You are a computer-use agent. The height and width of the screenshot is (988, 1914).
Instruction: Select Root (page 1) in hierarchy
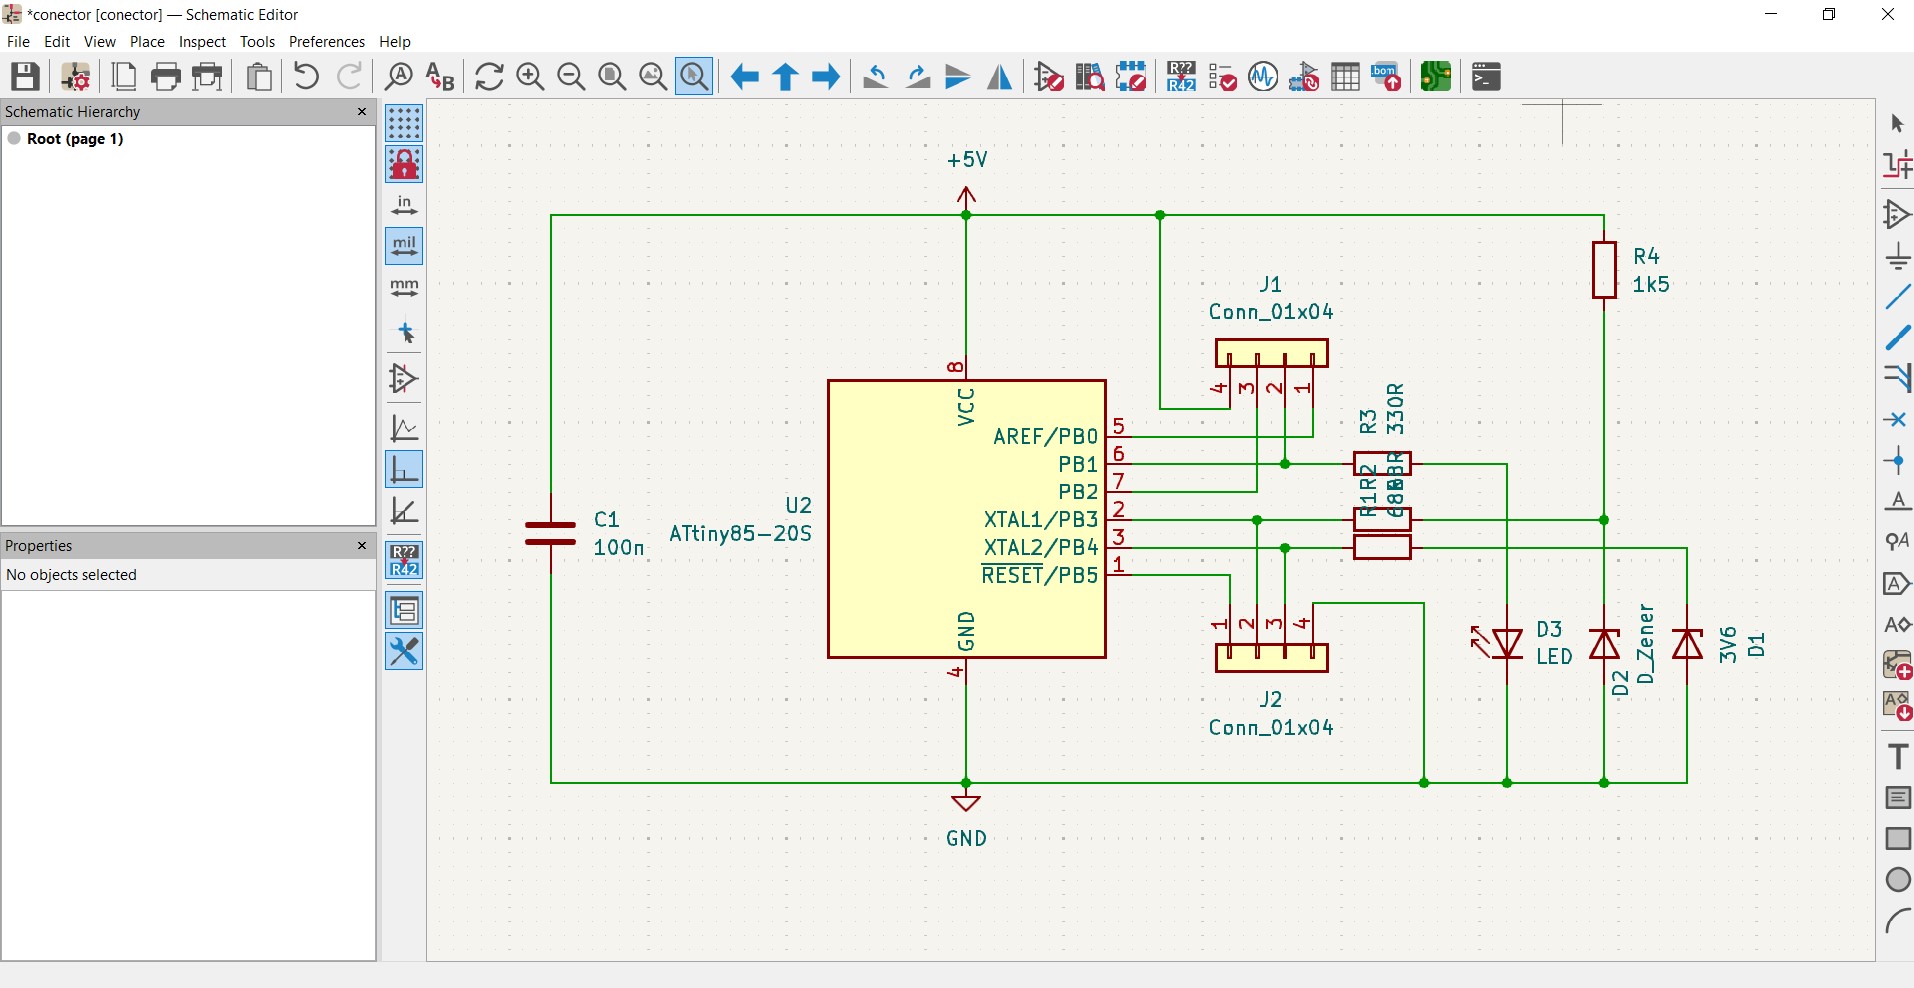75,139
